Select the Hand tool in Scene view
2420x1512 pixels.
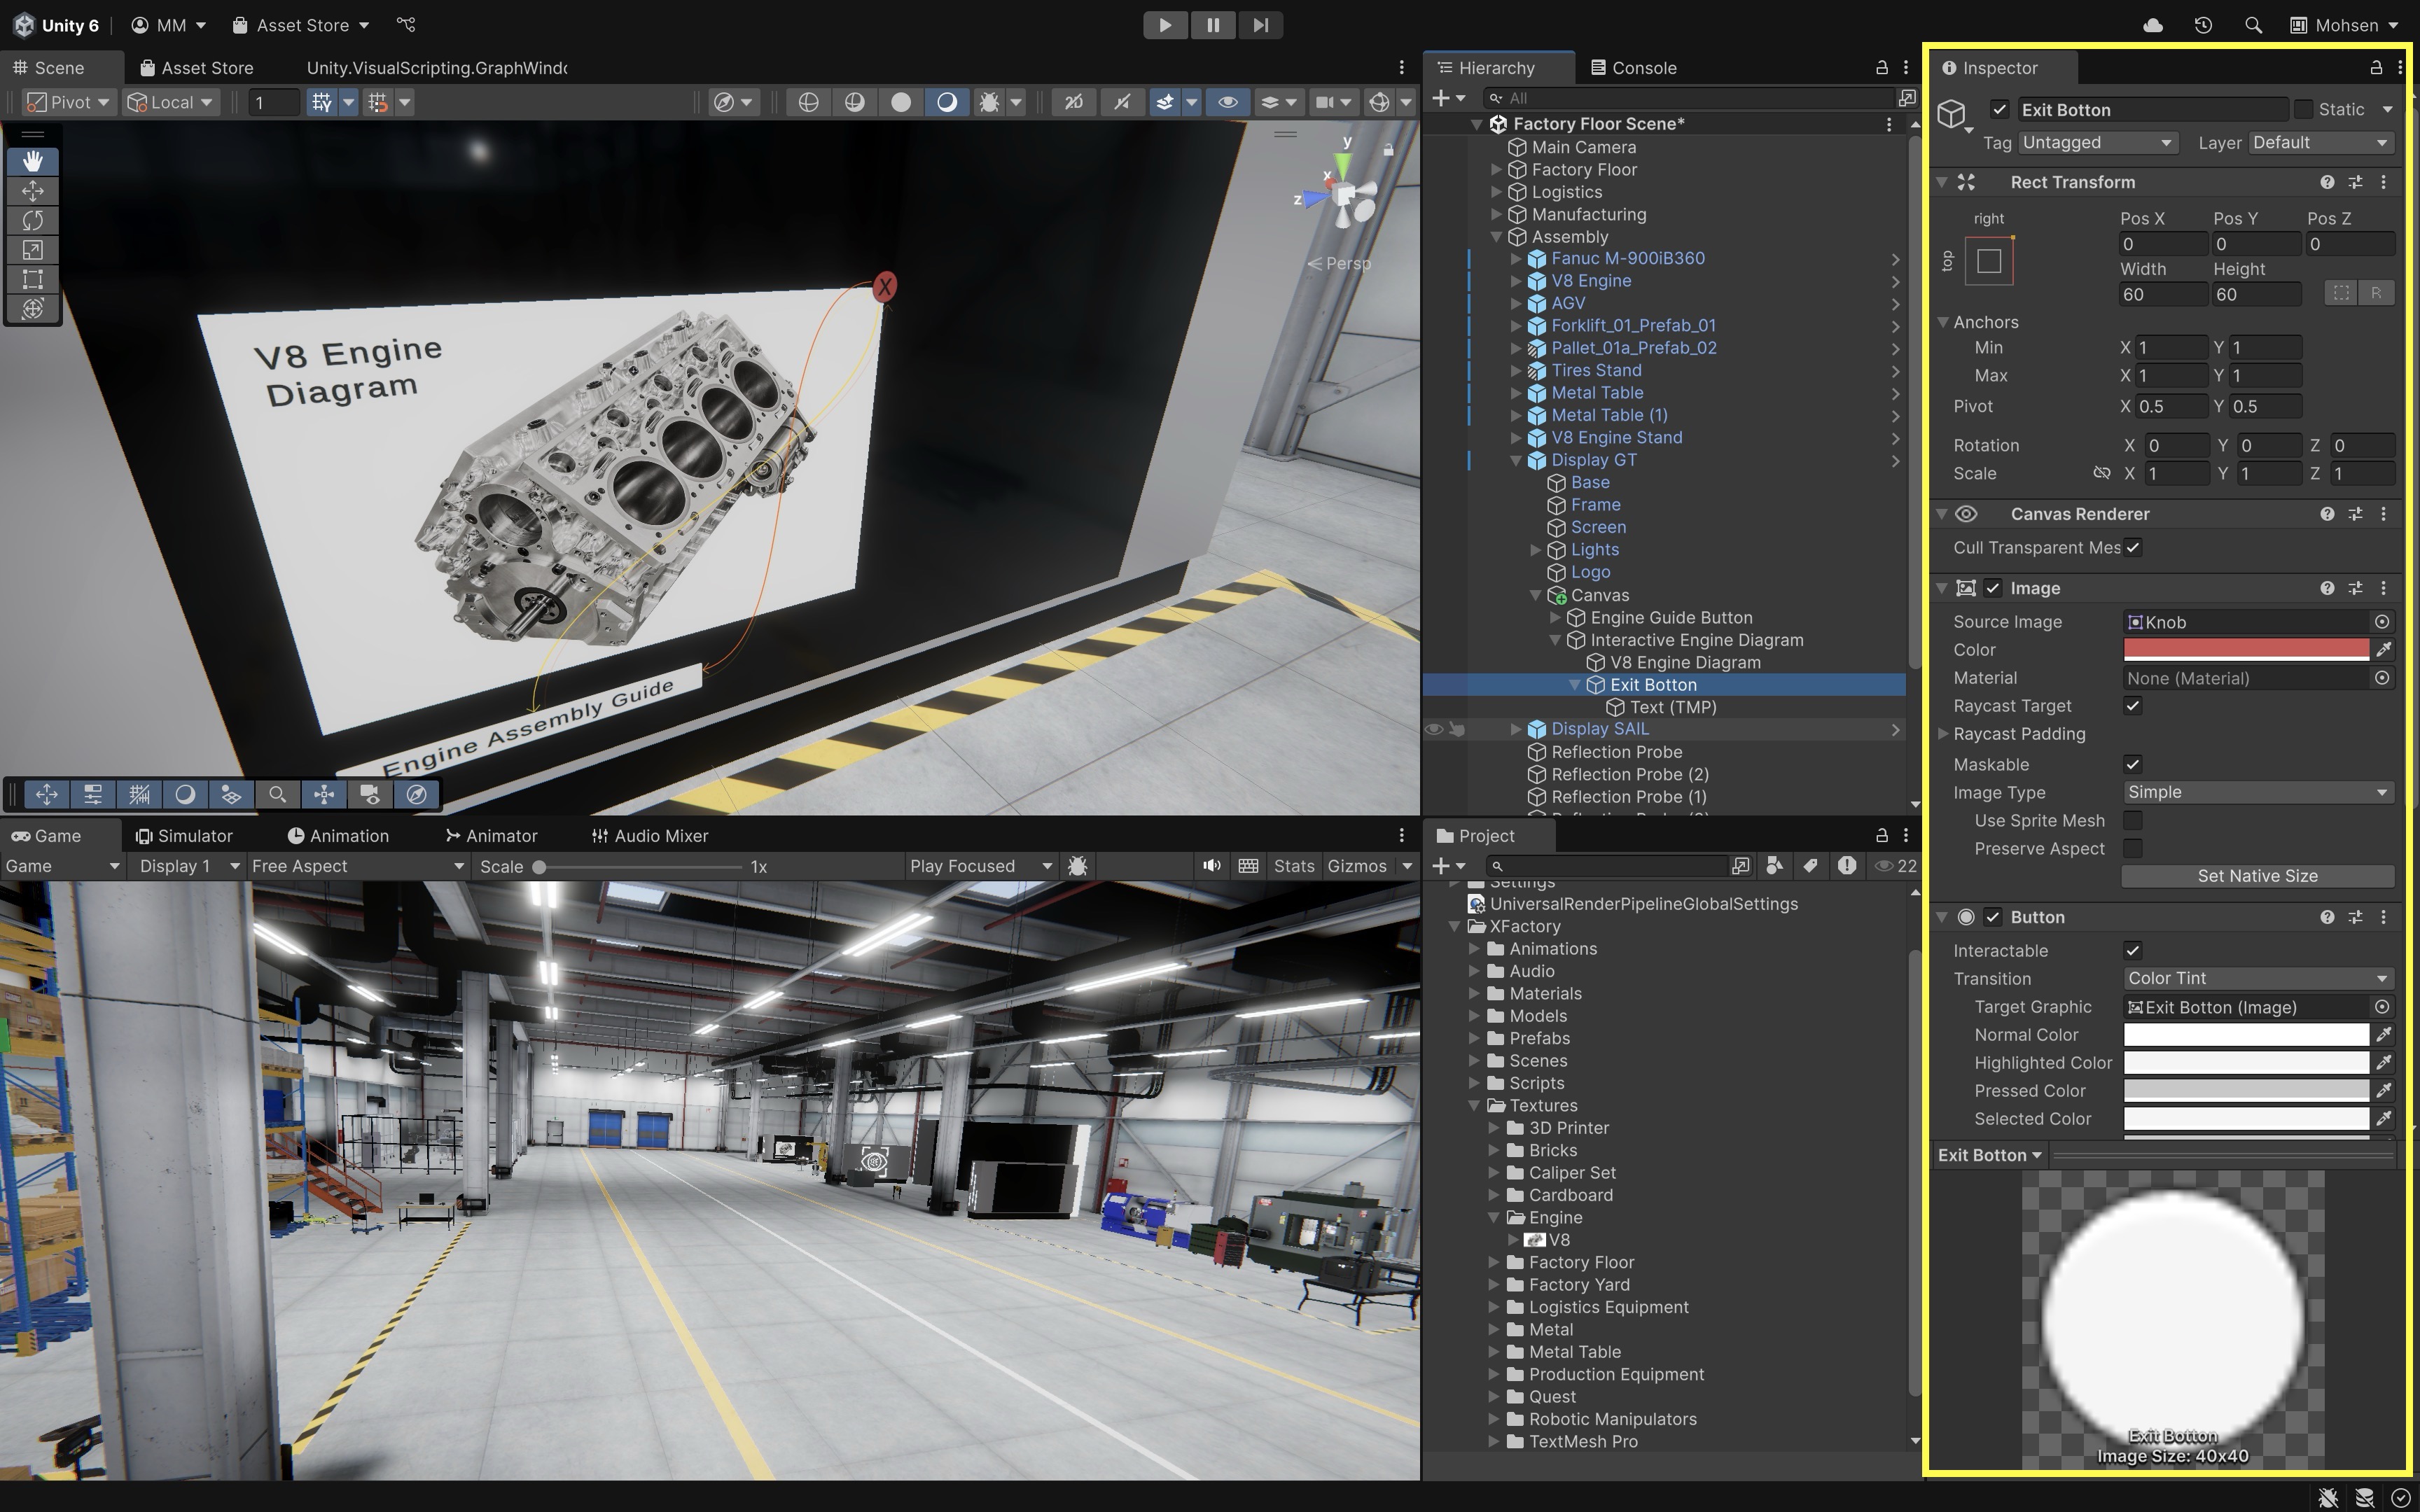33,161
